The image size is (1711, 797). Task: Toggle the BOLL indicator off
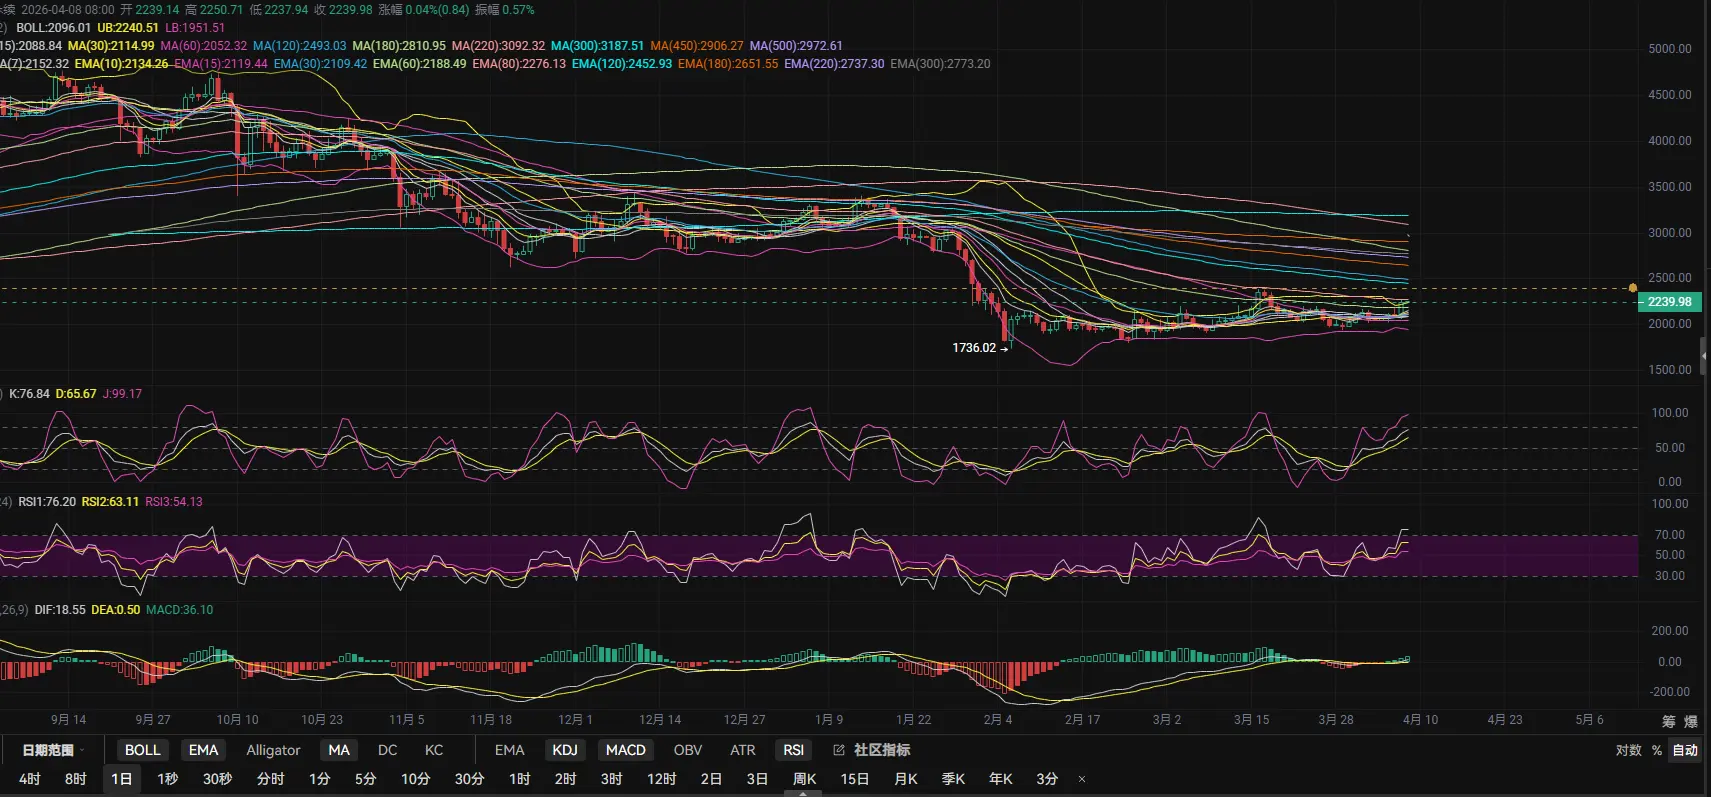pos(142,750)
